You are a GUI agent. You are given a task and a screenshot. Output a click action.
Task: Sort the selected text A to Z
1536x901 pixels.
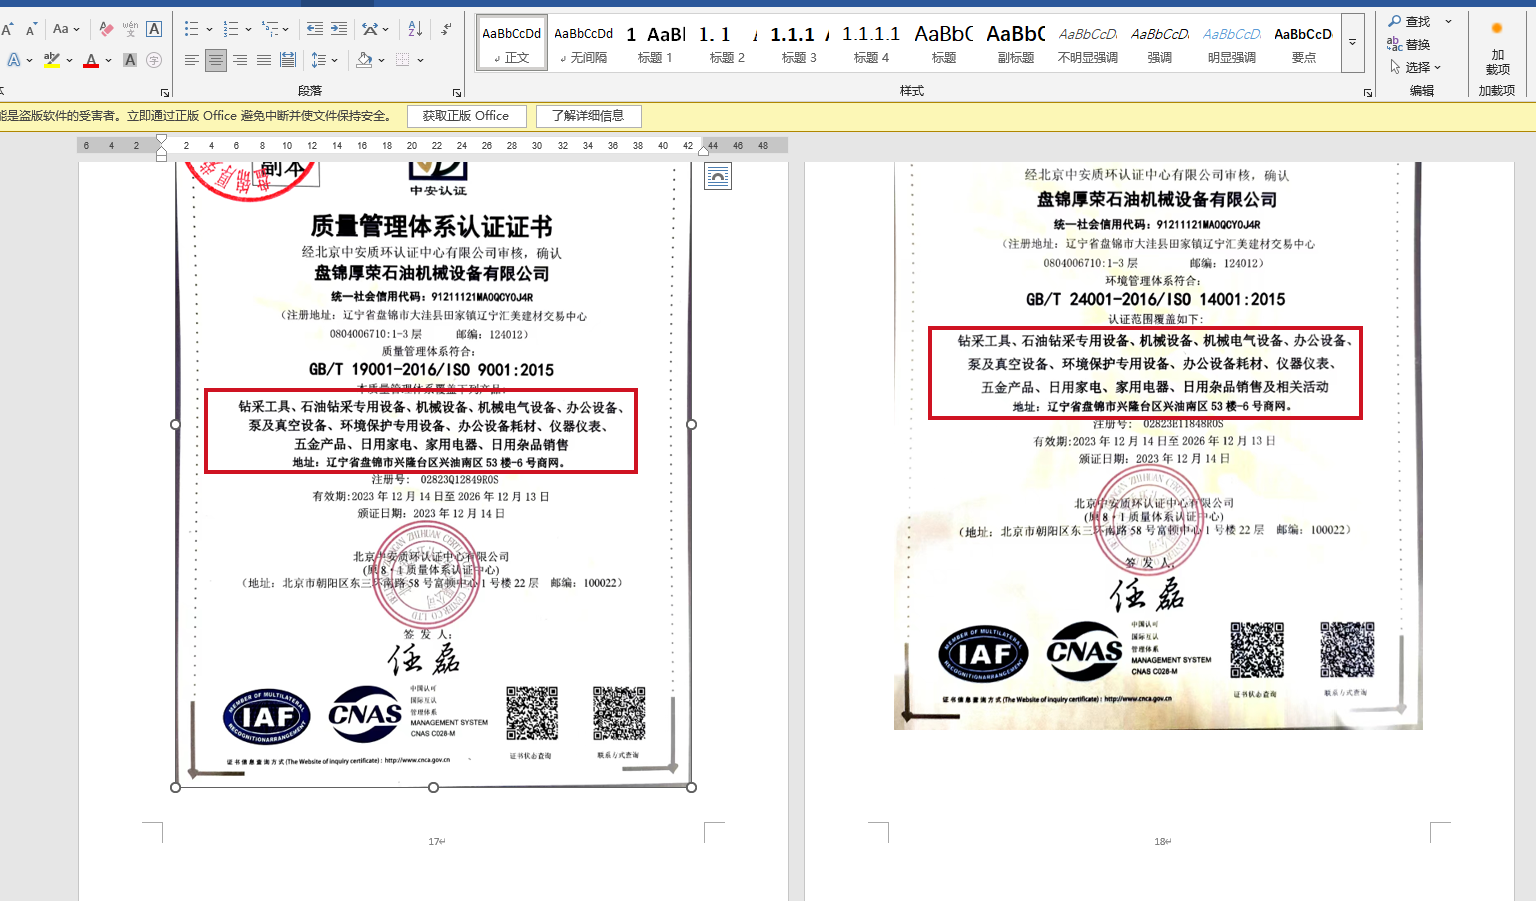[x=416, y=29]
